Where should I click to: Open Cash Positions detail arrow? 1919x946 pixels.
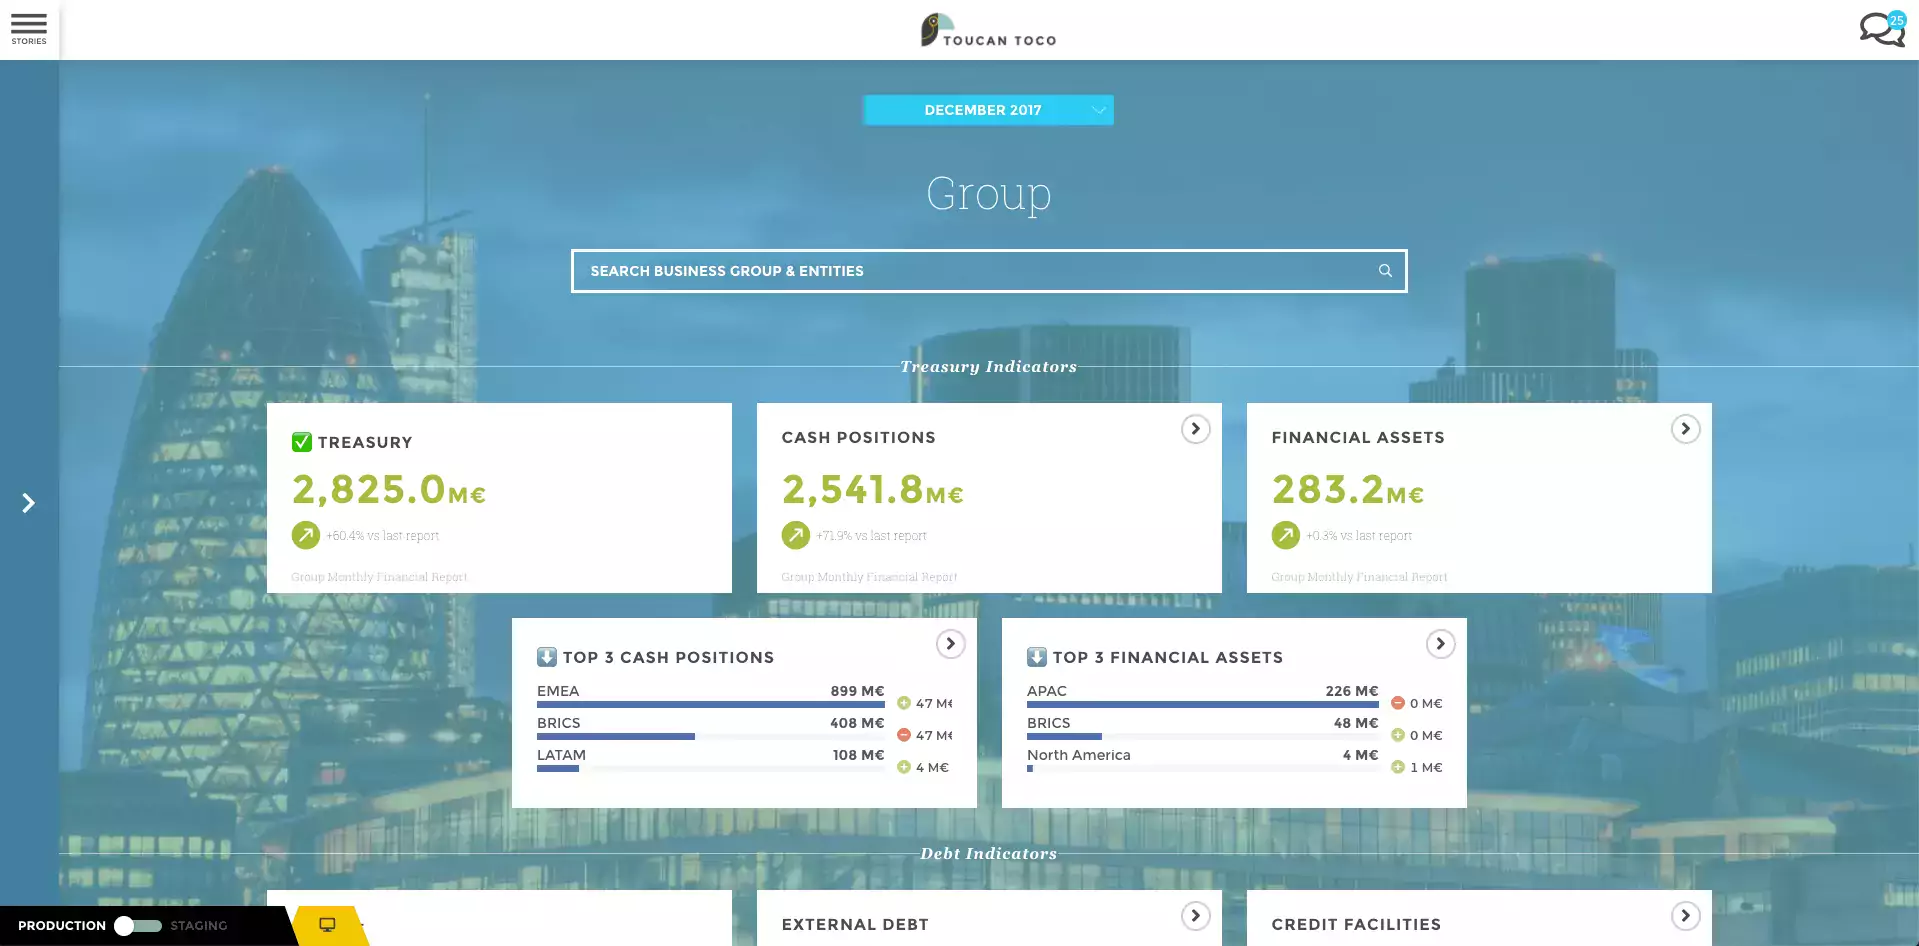pos(1195,429)
